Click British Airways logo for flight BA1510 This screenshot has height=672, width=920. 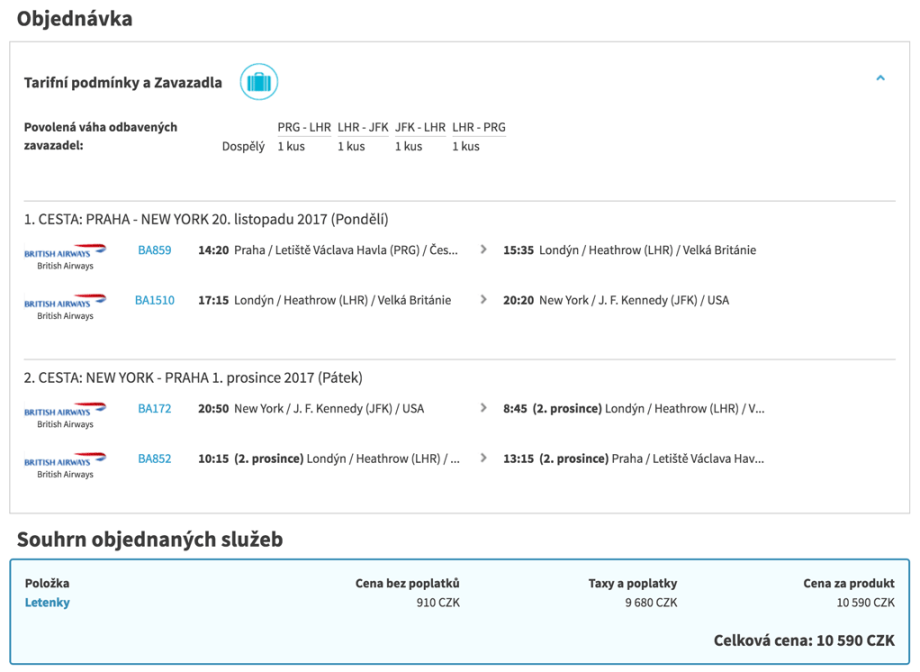(65, 307)
